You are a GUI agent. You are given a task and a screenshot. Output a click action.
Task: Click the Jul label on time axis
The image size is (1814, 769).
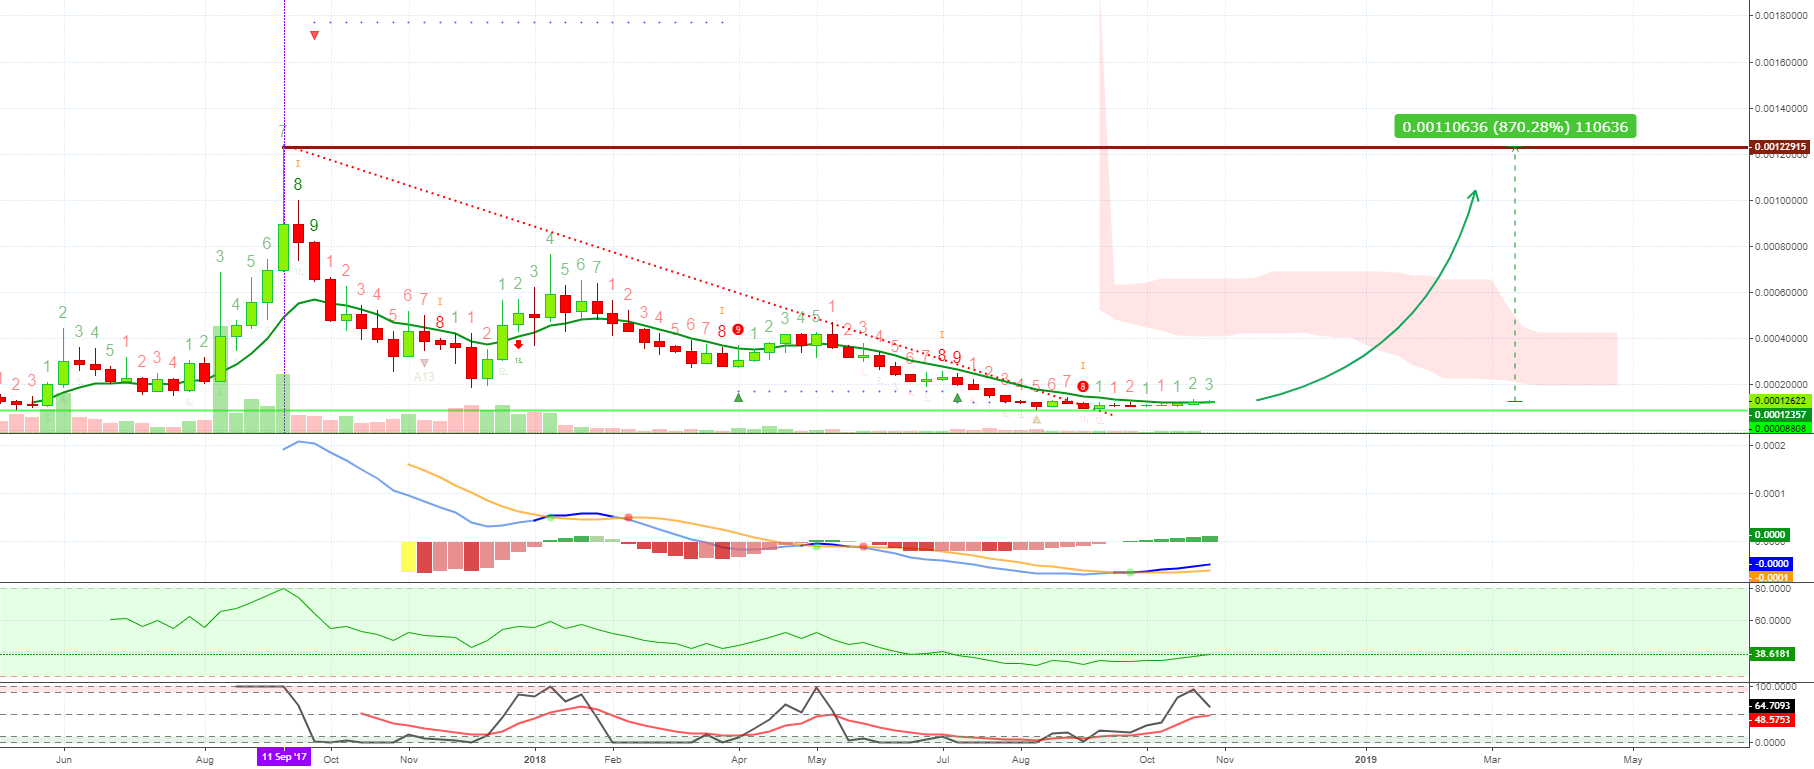[943, 760]
